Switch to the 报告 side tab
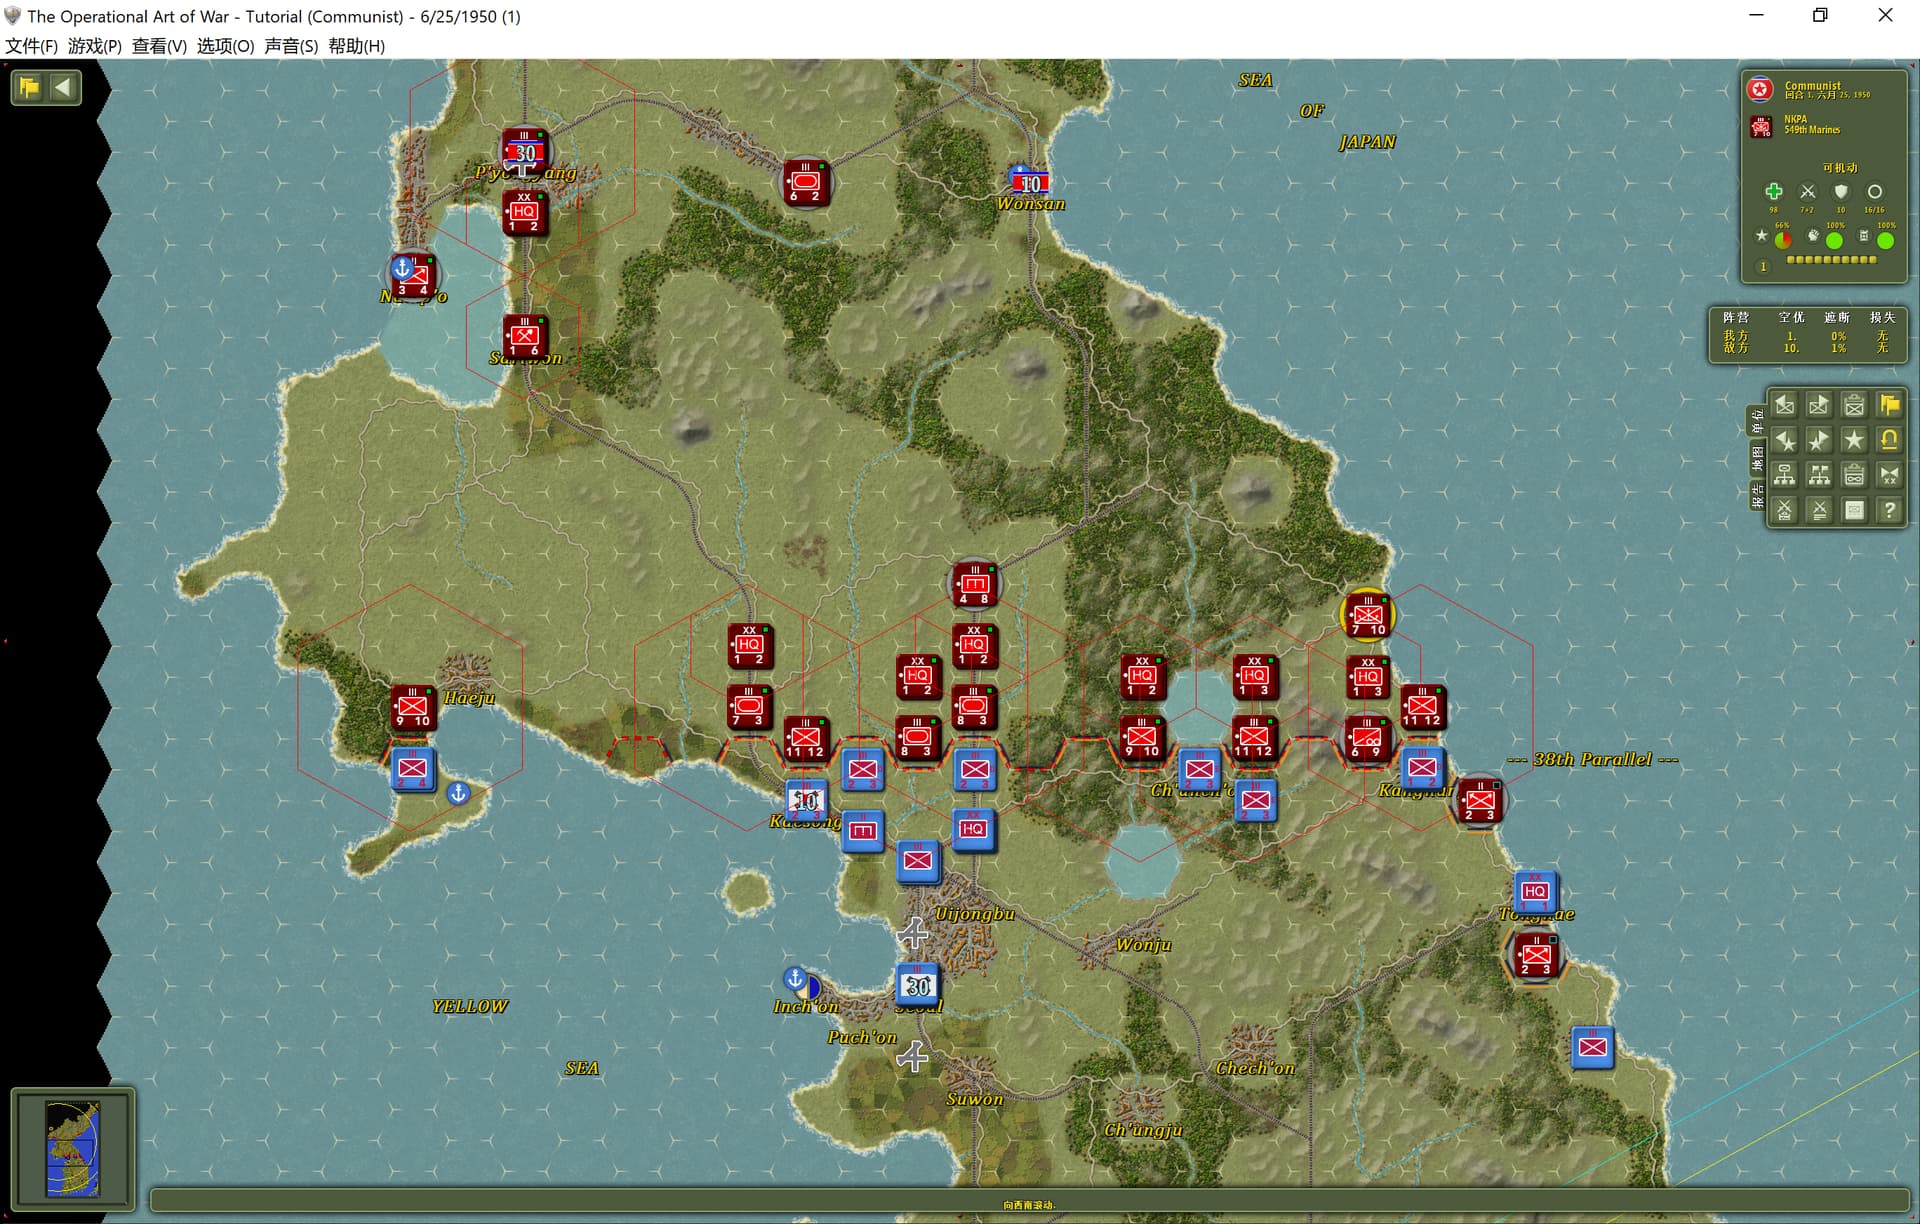 (x=1757, y=495)
